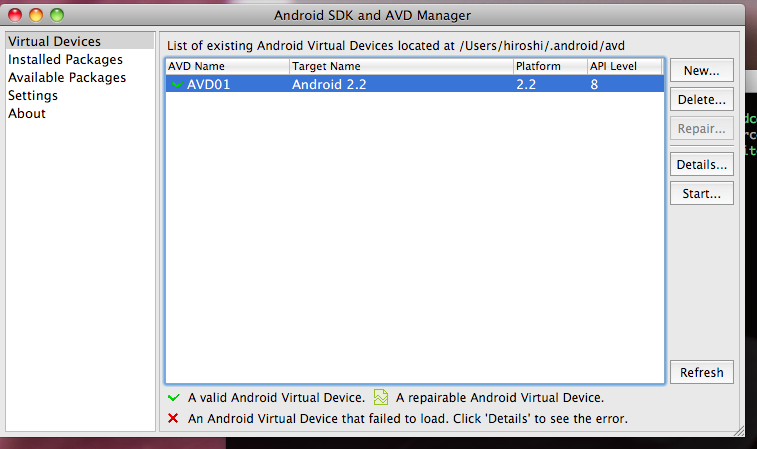757x449 pixels.
Task: Minimize the window with the yellow button
Action: click(x=36, y=15)
